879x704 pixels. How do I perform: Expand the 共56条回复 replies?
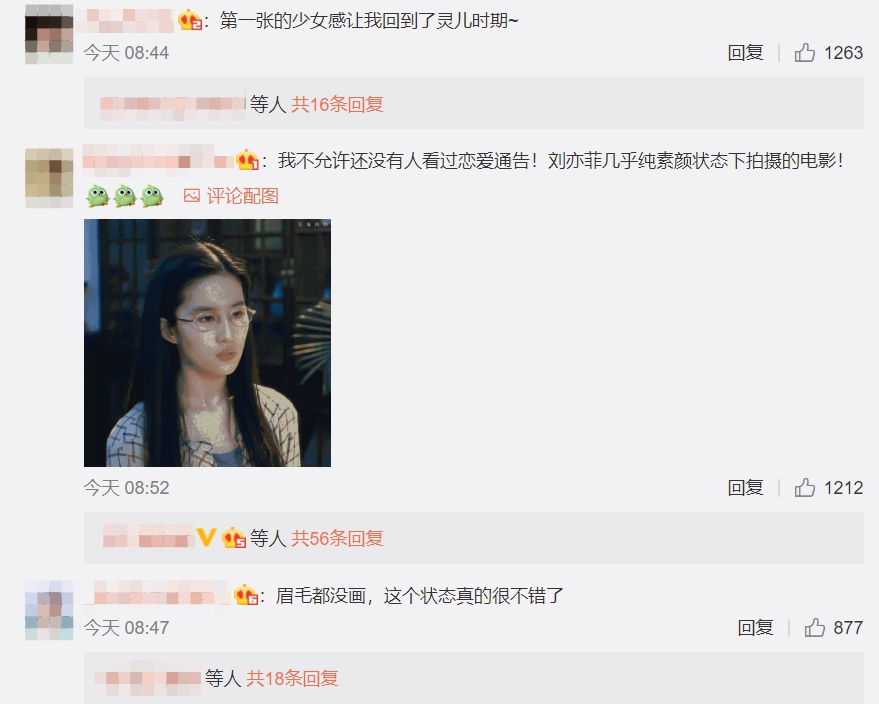click(337, 538)
